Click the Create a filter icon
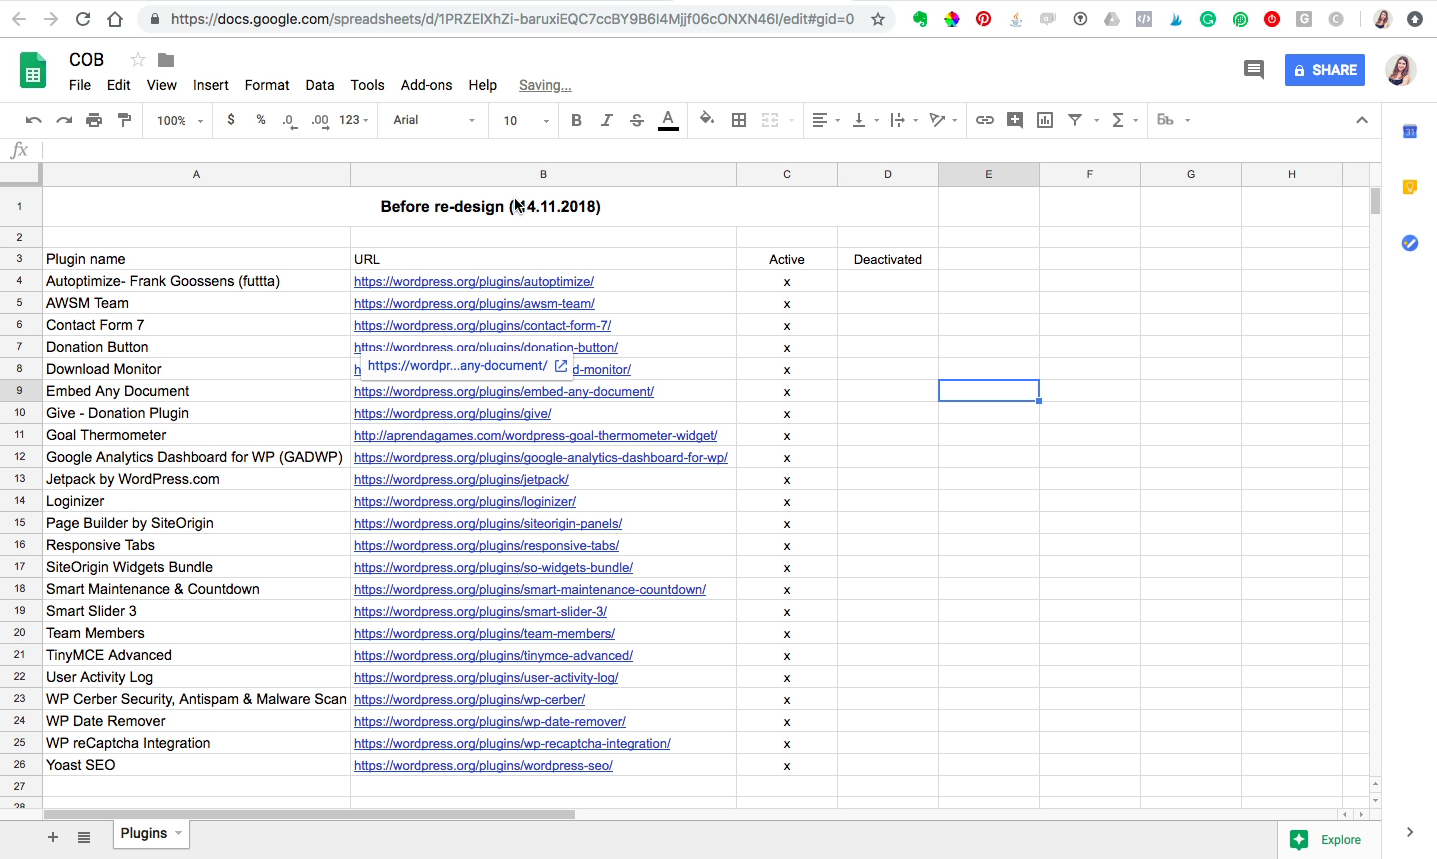The height and width of the screenshot is (859, 1437). point(1075,120)
